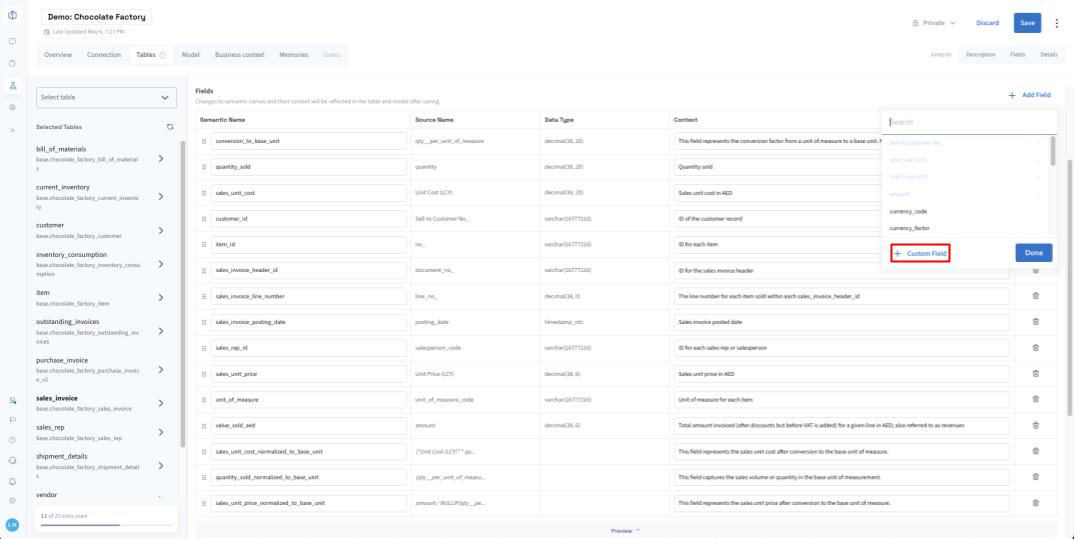The height and width of the screenshot is (539, 1078).
Task: Click the info icon on the Tables tab
Action: pyautogui.click(x=162, y=55)
